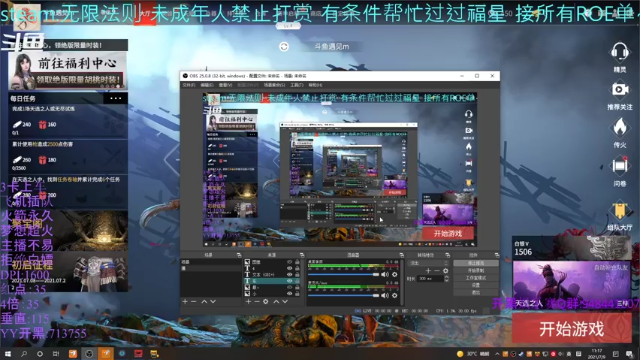Toggle visibility of last source in list

point(290,293)
